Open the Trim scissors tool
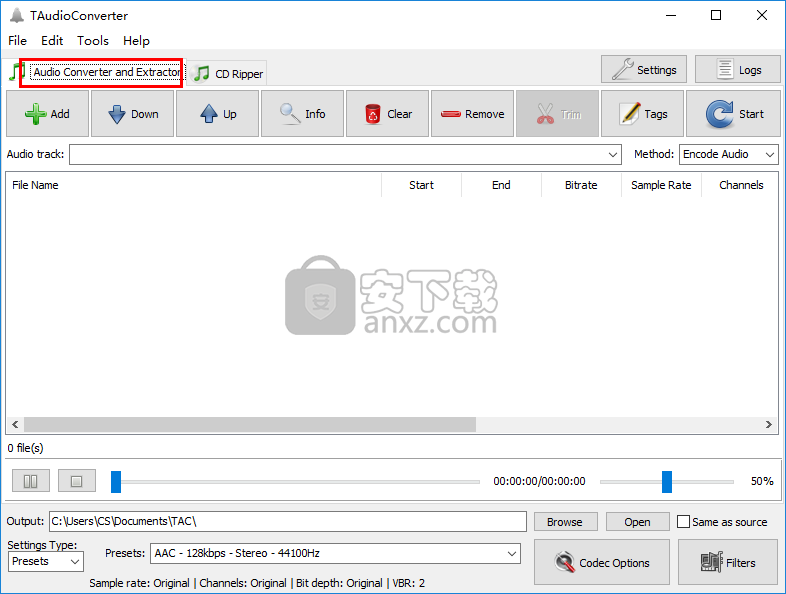 tap(557, 114)
